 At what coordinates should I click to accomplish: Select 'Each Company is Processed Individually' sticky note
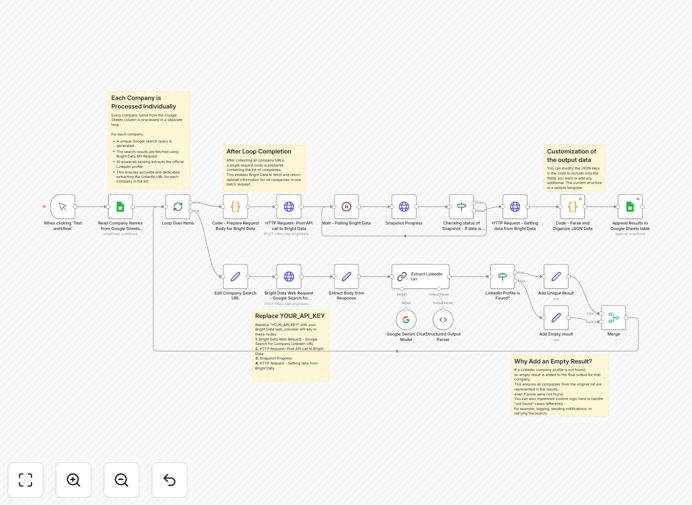click(149, 140)
